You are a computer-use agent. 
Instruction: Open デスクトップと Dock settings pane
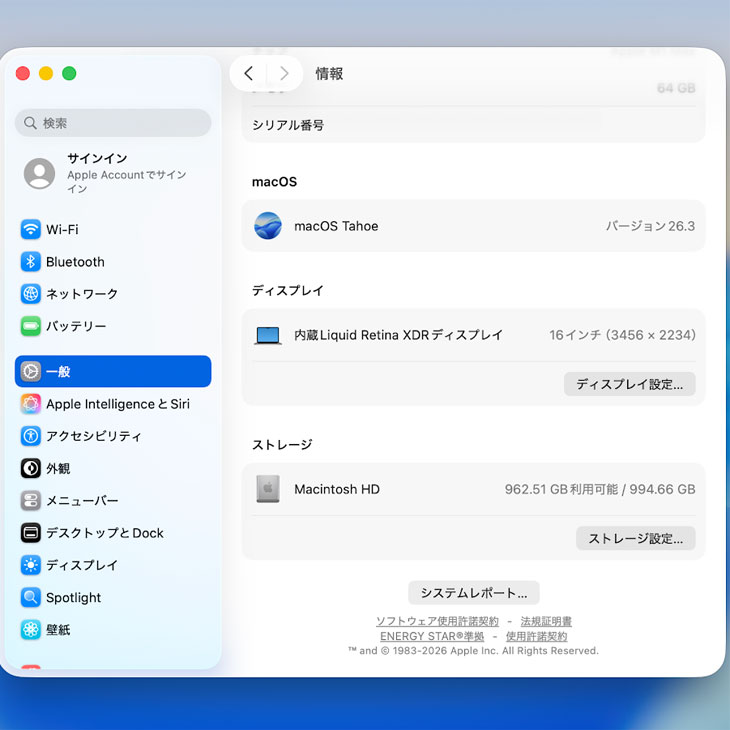tap(104, 533)
